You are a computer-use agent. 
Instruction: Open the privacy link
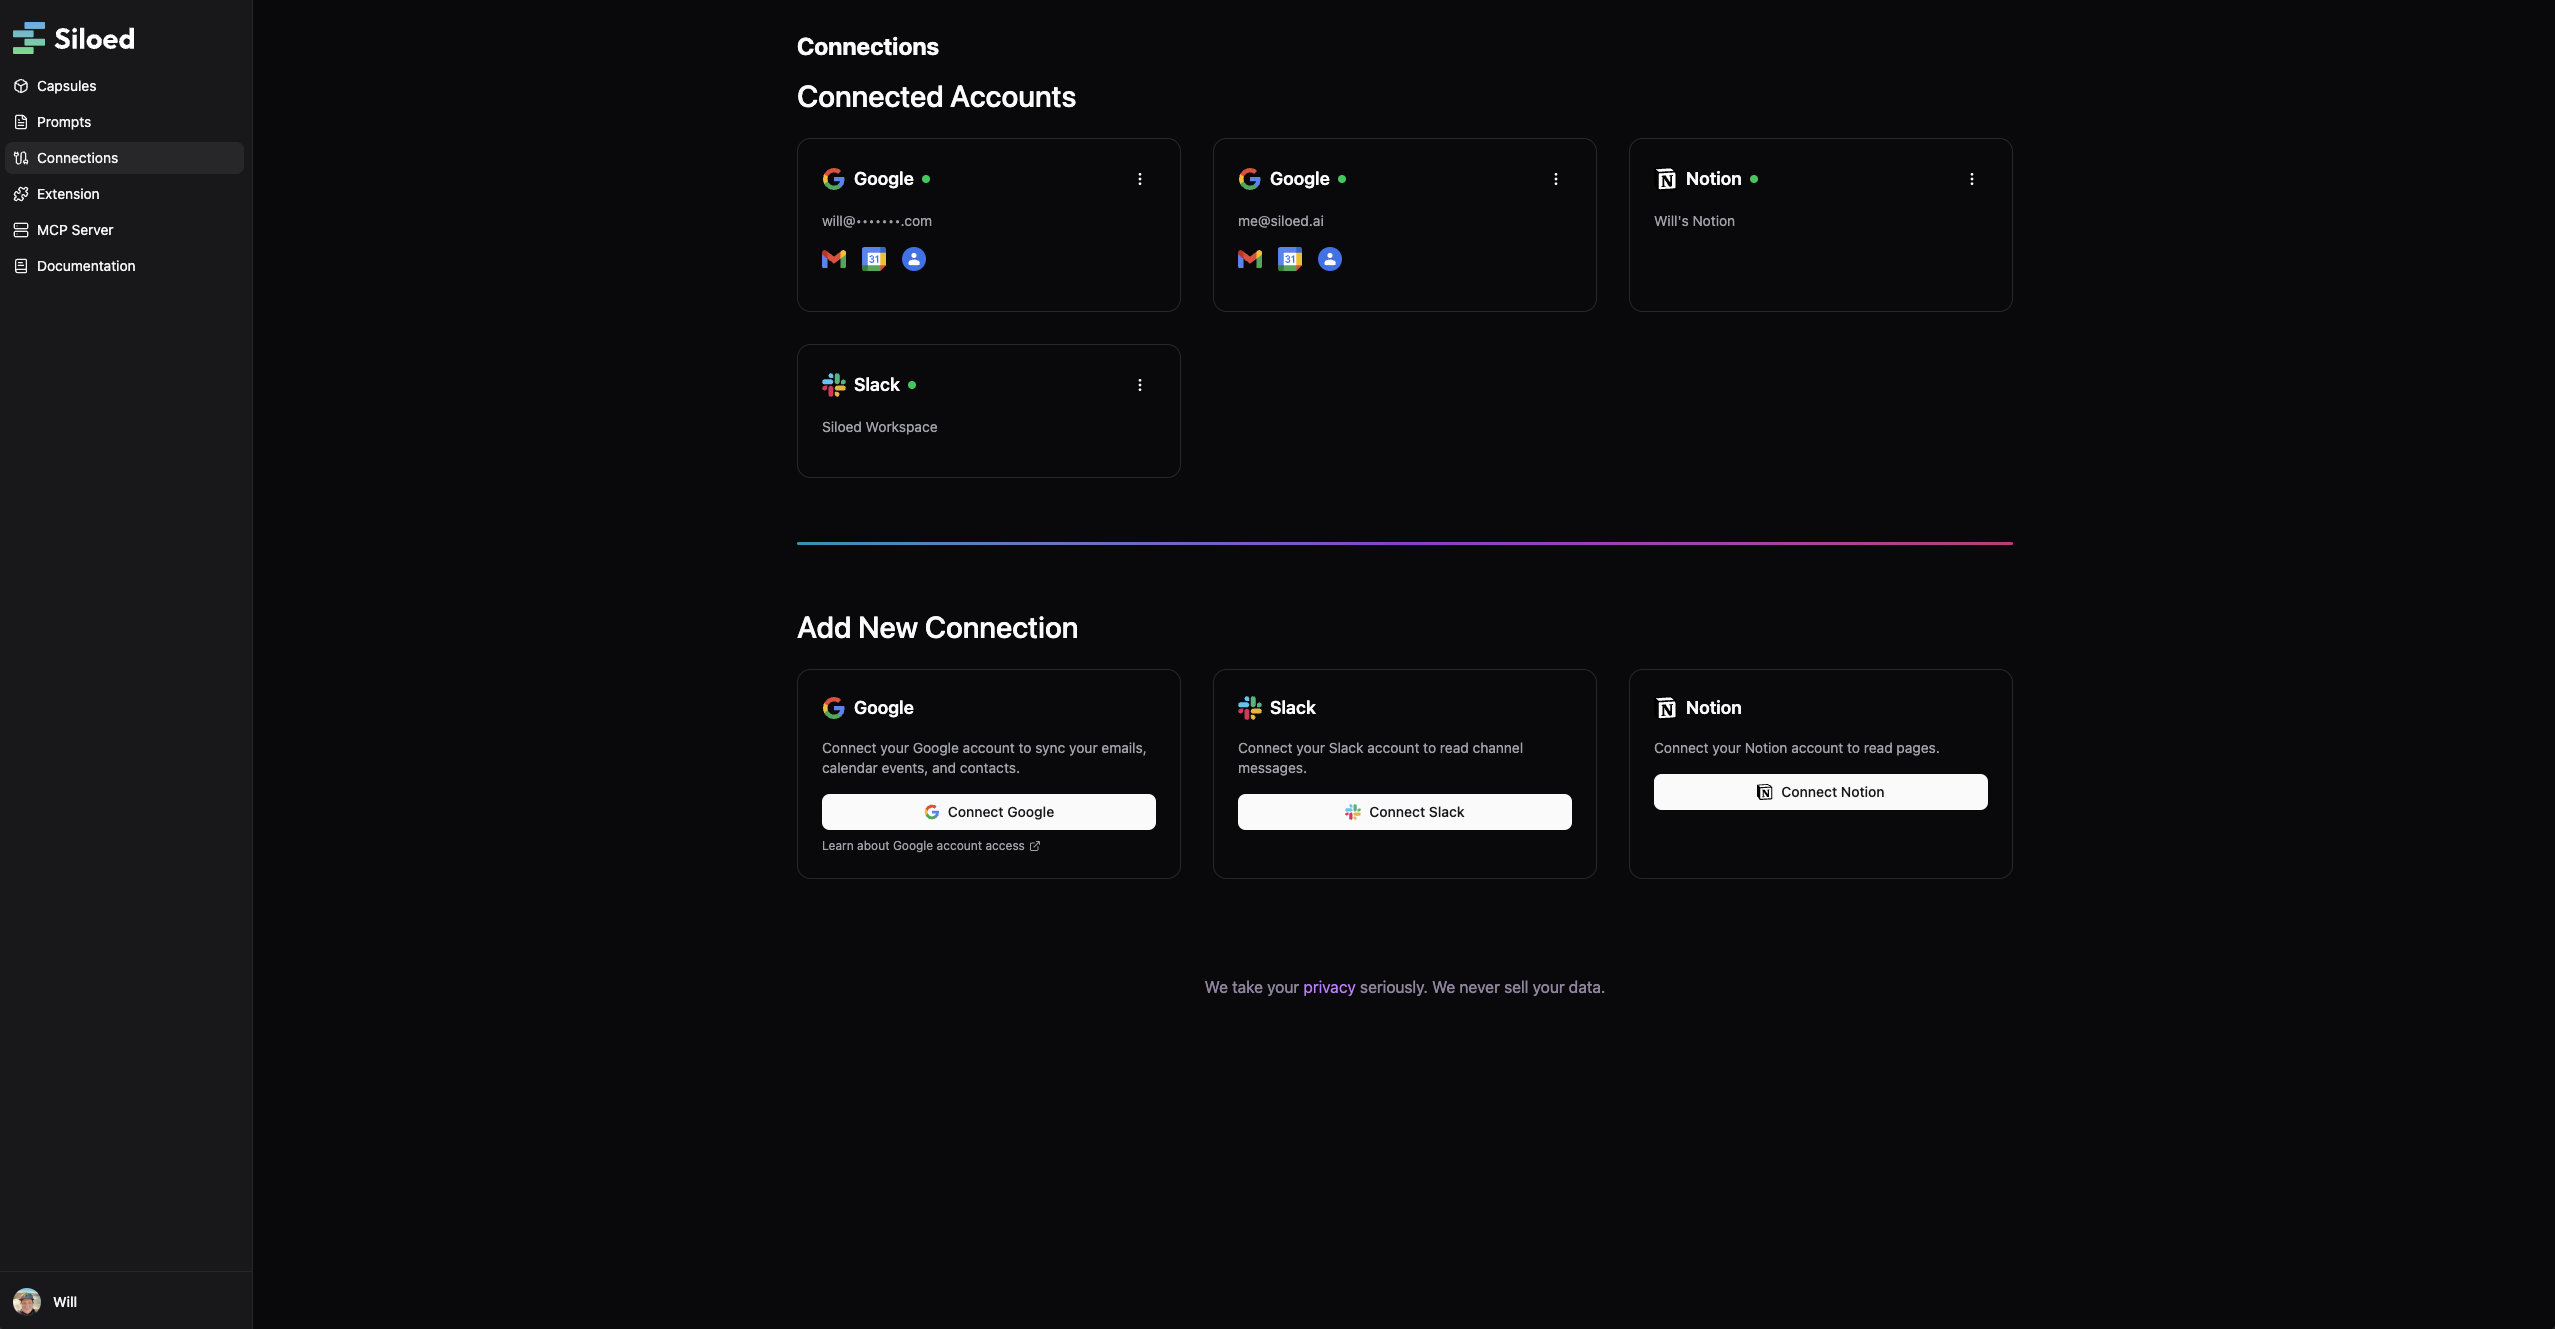(x=1329, y=987)
